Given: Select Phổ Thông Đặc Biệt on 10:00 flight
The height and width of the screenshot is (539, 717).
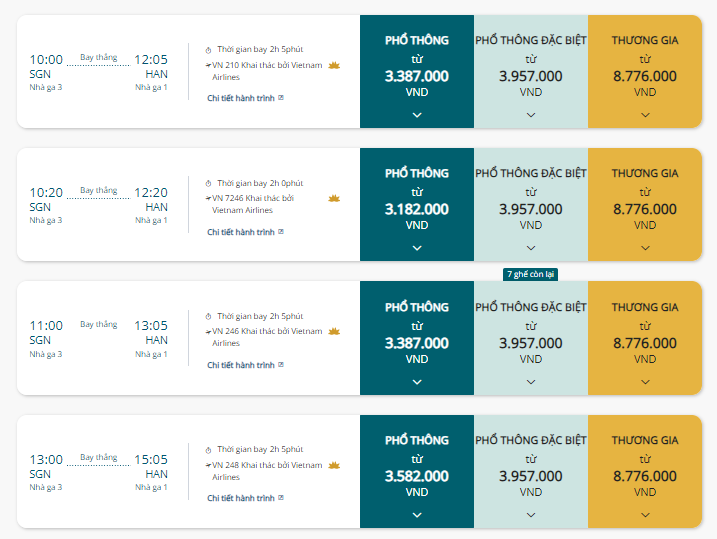Looking at the screenshot, I should click(531, 72).
